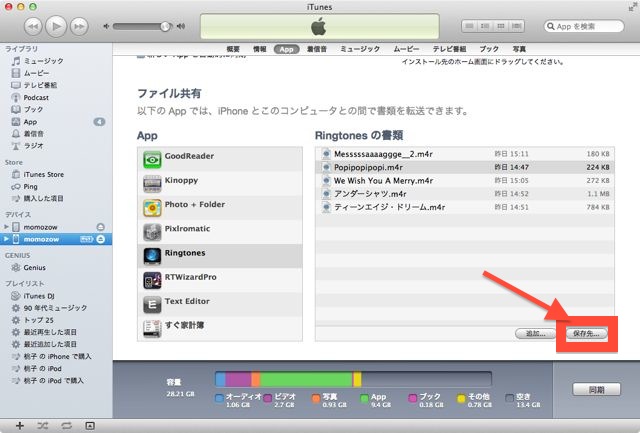640x433 pixels.
Task: Select the Messsssaaaaggge_2.m4r file
Action: pyautogui.click(x=465, y=154)
